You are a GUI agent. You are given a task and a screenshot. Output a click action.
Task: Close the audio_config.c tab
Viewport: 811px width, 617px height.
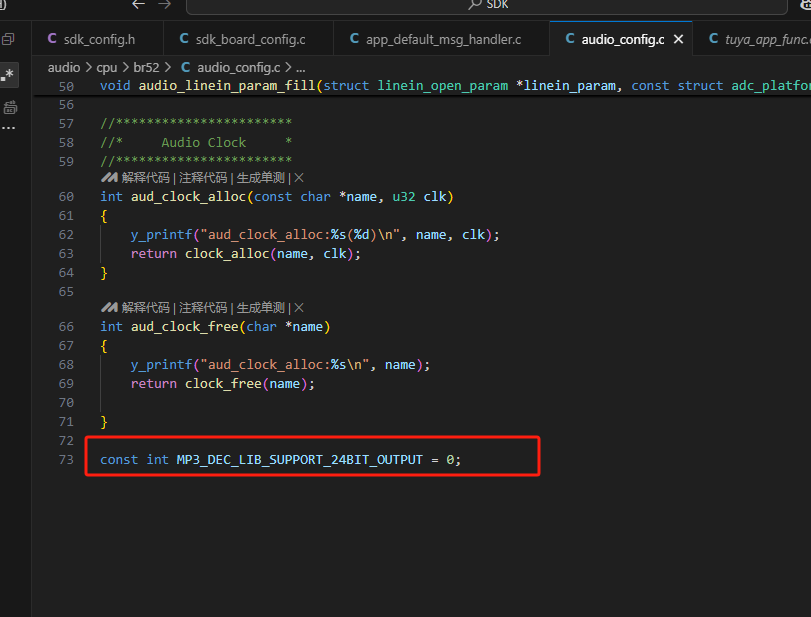point(678,39)
